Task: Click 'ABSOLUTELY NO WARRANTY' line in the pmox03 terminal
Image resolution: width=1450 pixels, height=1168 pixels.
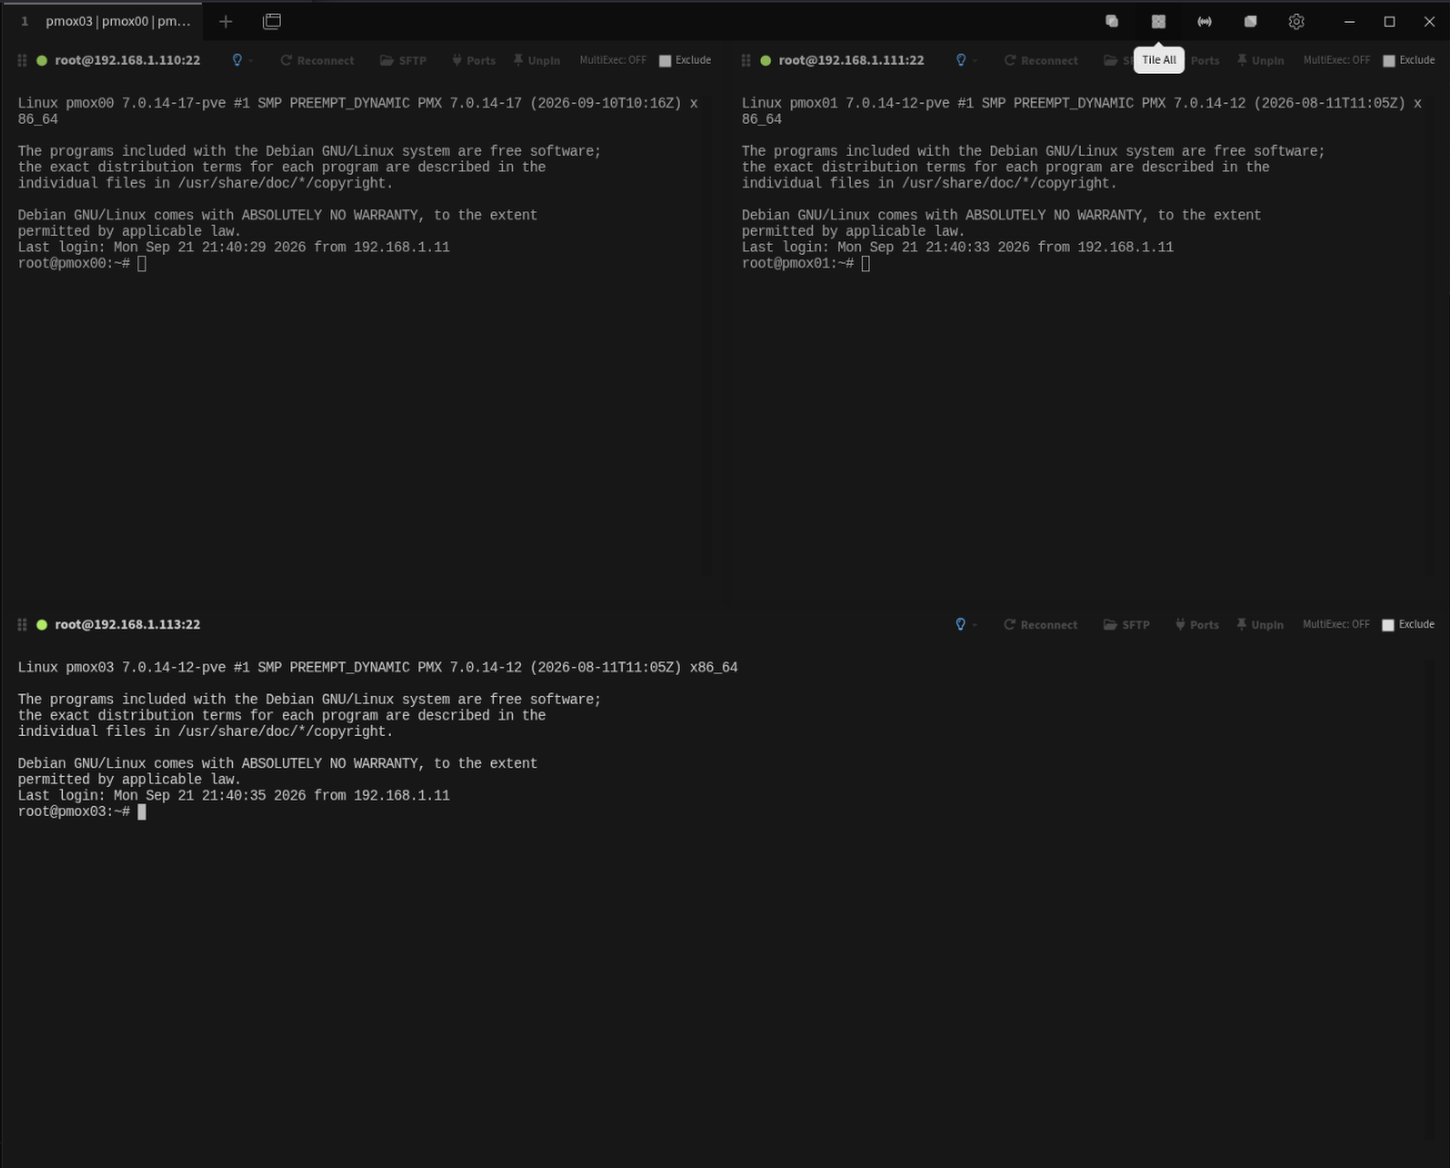Action: click(x=278, y=763)
